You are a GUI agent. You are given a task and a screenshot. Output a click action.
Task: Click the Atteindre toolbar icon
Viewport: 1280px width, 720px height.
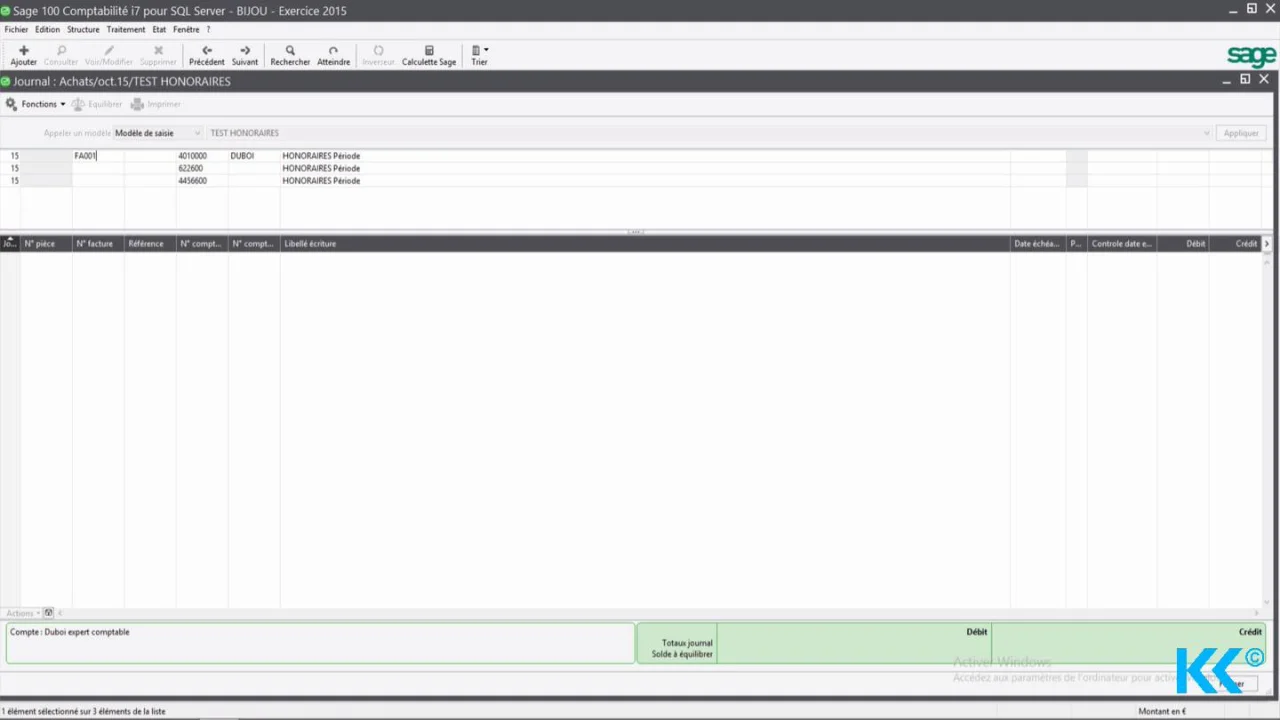click(333, 50)
